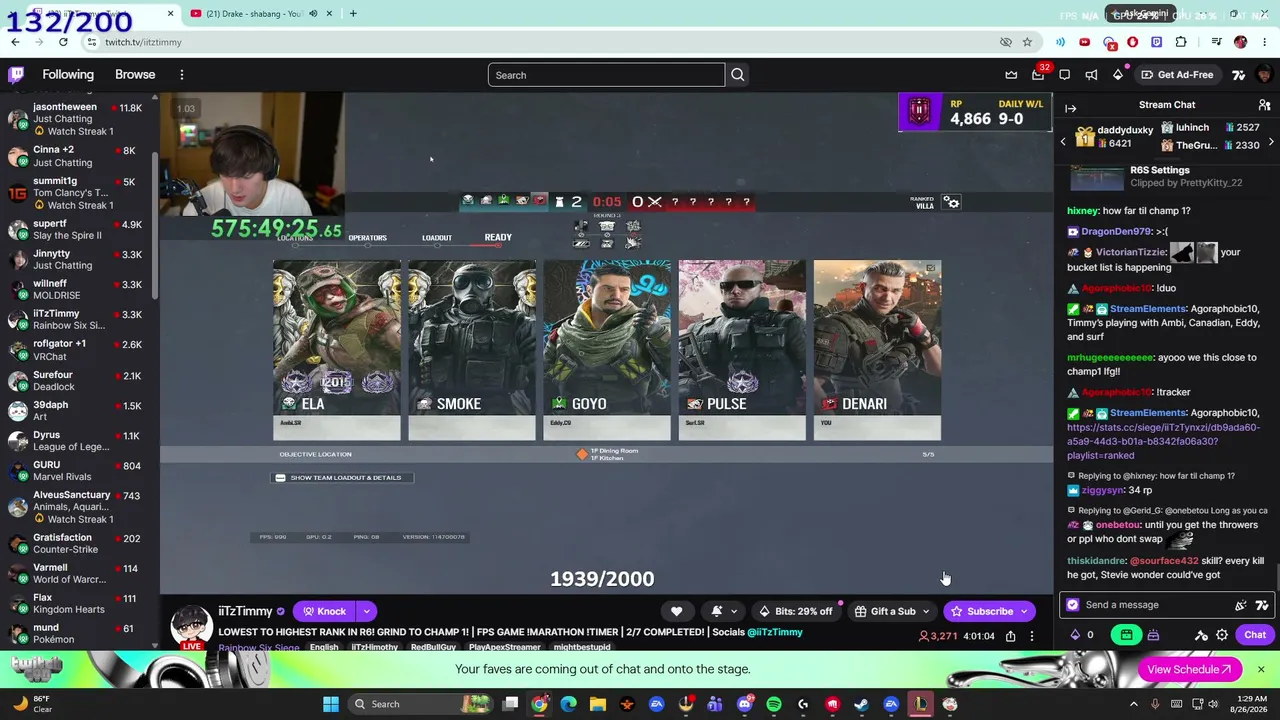Open Twitch notifications inbox with 32 badge
This screenshot has width=1280, height=720.
(1038, 75)
